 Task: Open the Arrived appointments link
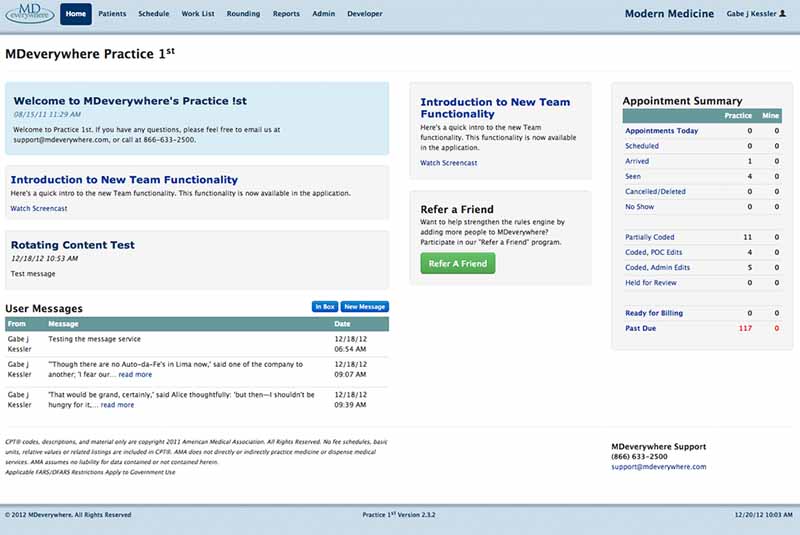click(637, 161)
